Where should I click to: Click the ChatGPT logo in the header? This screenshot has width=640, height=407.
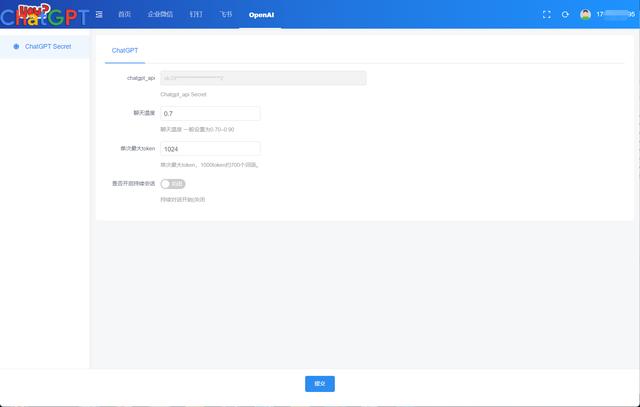[x=45, y=15]
